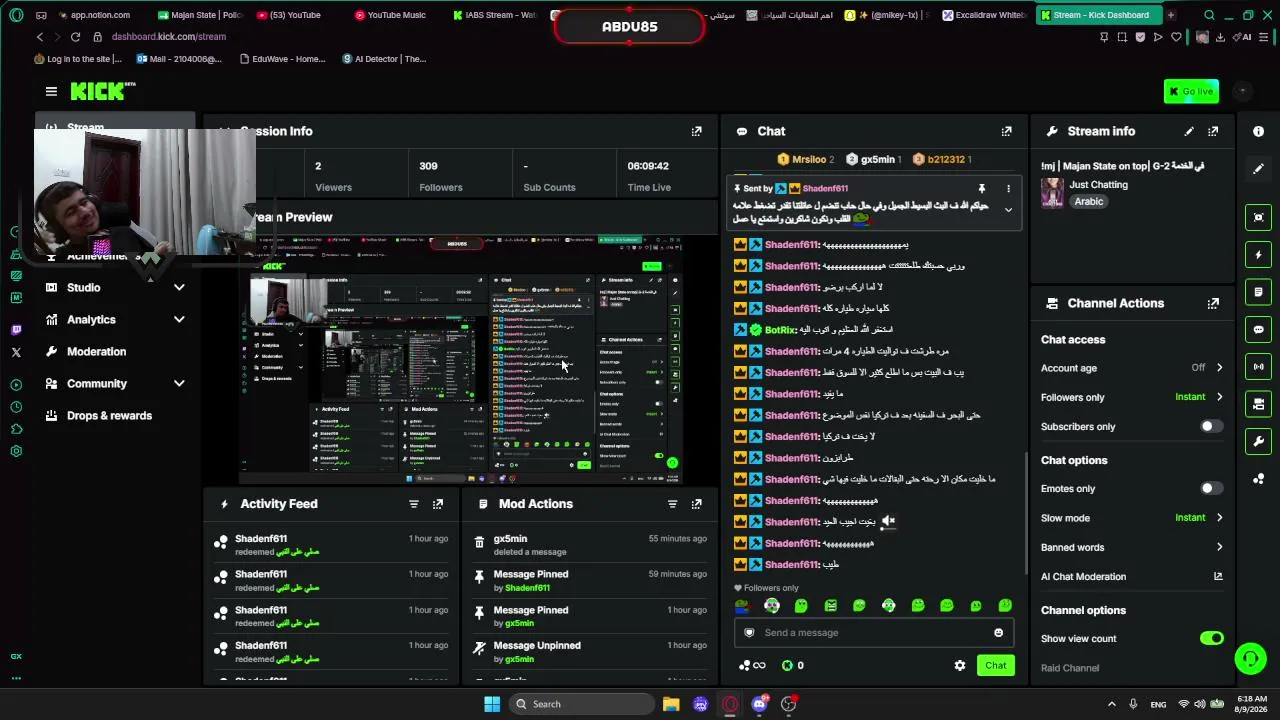Open pinned message options menu
This screenshot has height=720, width=1280.
pos(1008,188)
